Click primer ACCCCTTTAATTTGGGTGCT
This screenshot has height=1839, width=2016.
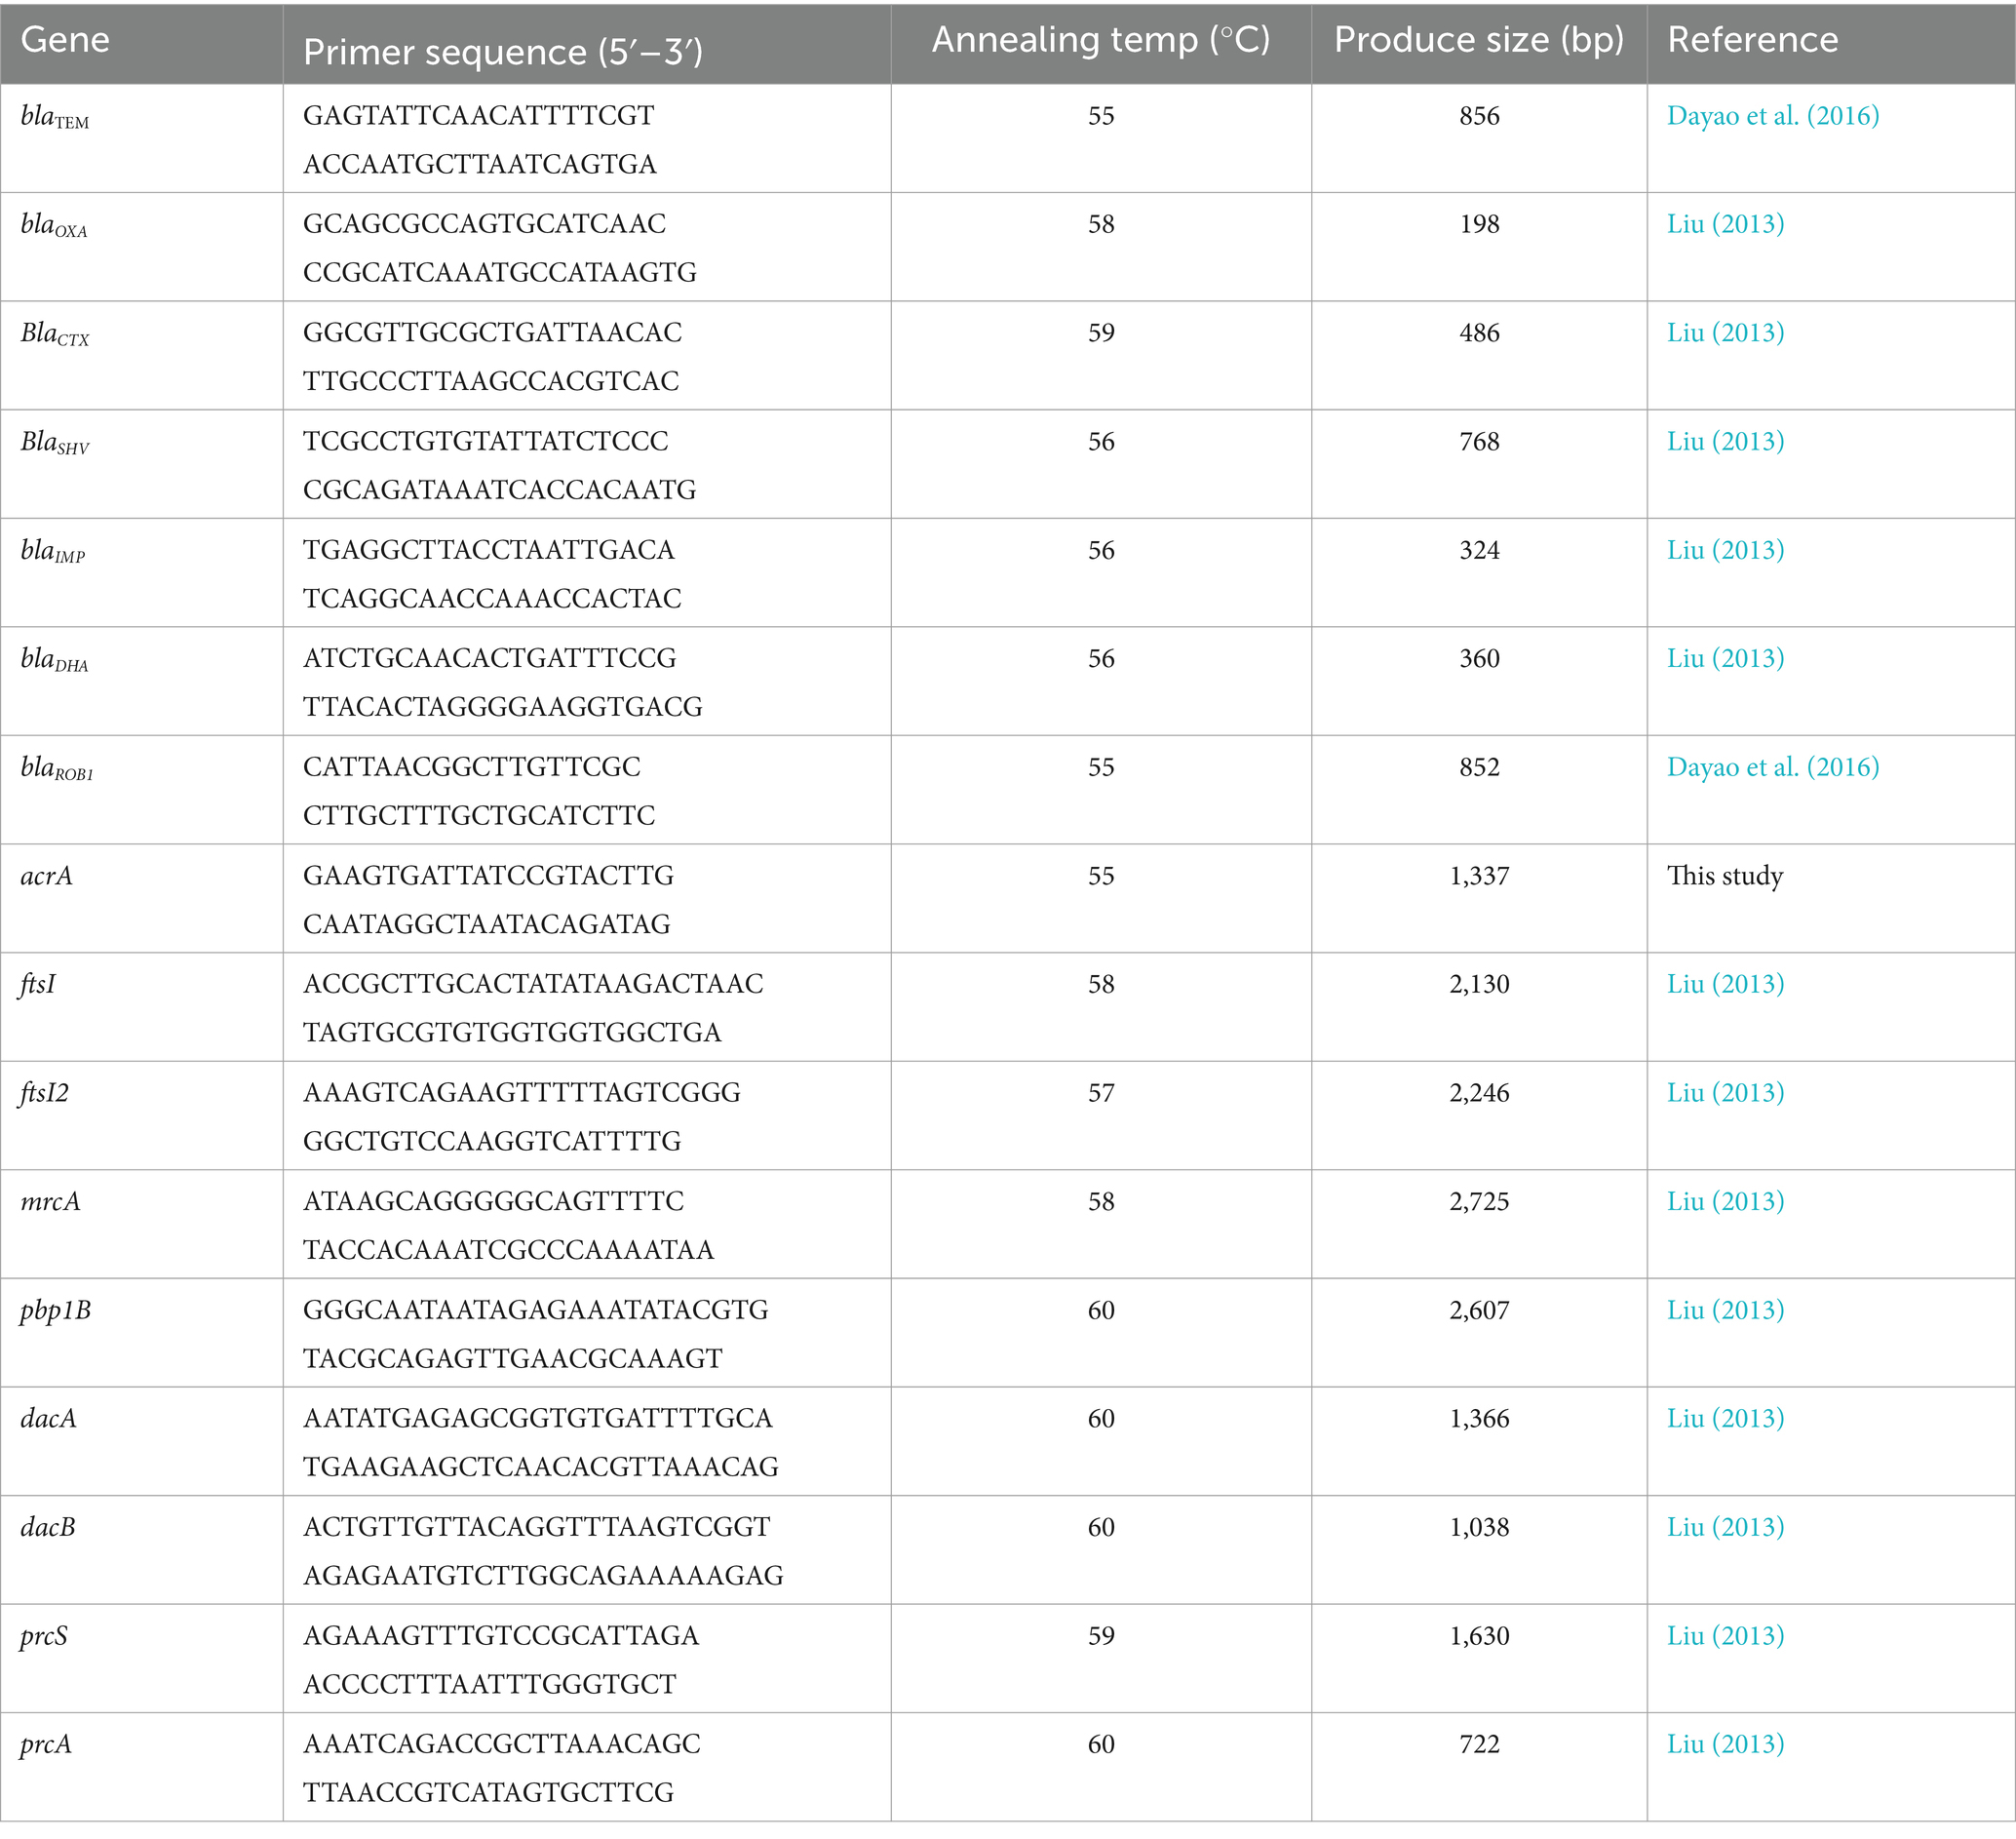point(490,1685)
